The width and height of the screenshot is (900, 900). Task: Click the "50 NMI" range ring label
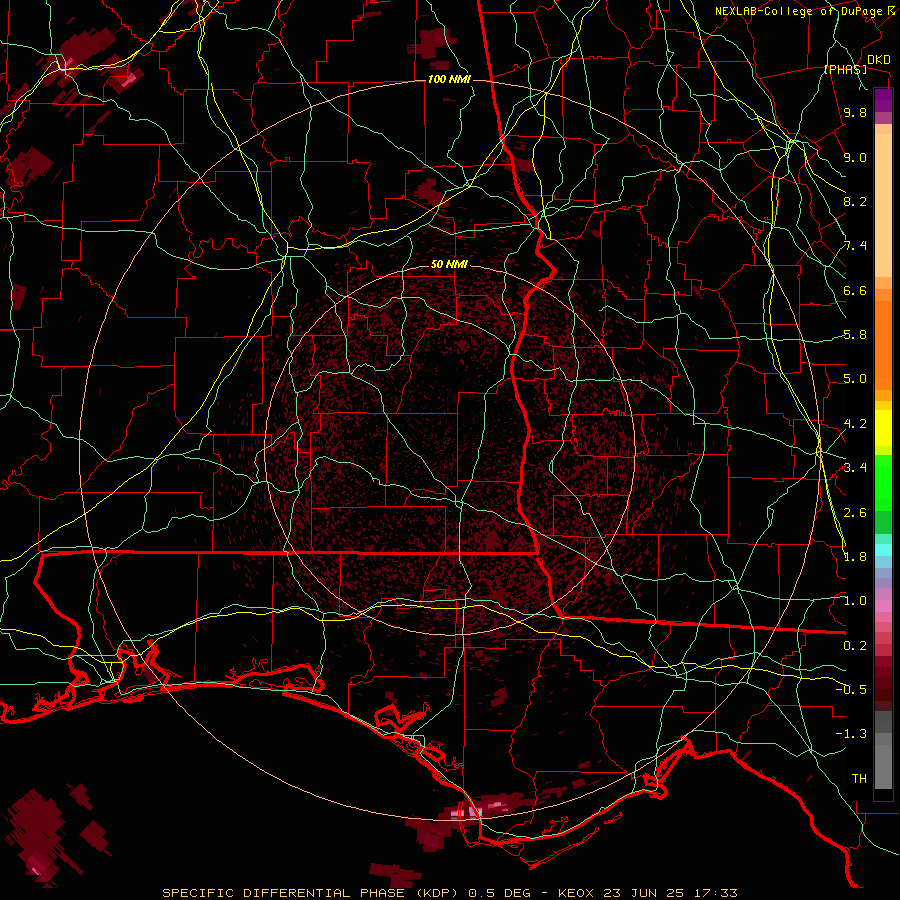click(449, 264)
